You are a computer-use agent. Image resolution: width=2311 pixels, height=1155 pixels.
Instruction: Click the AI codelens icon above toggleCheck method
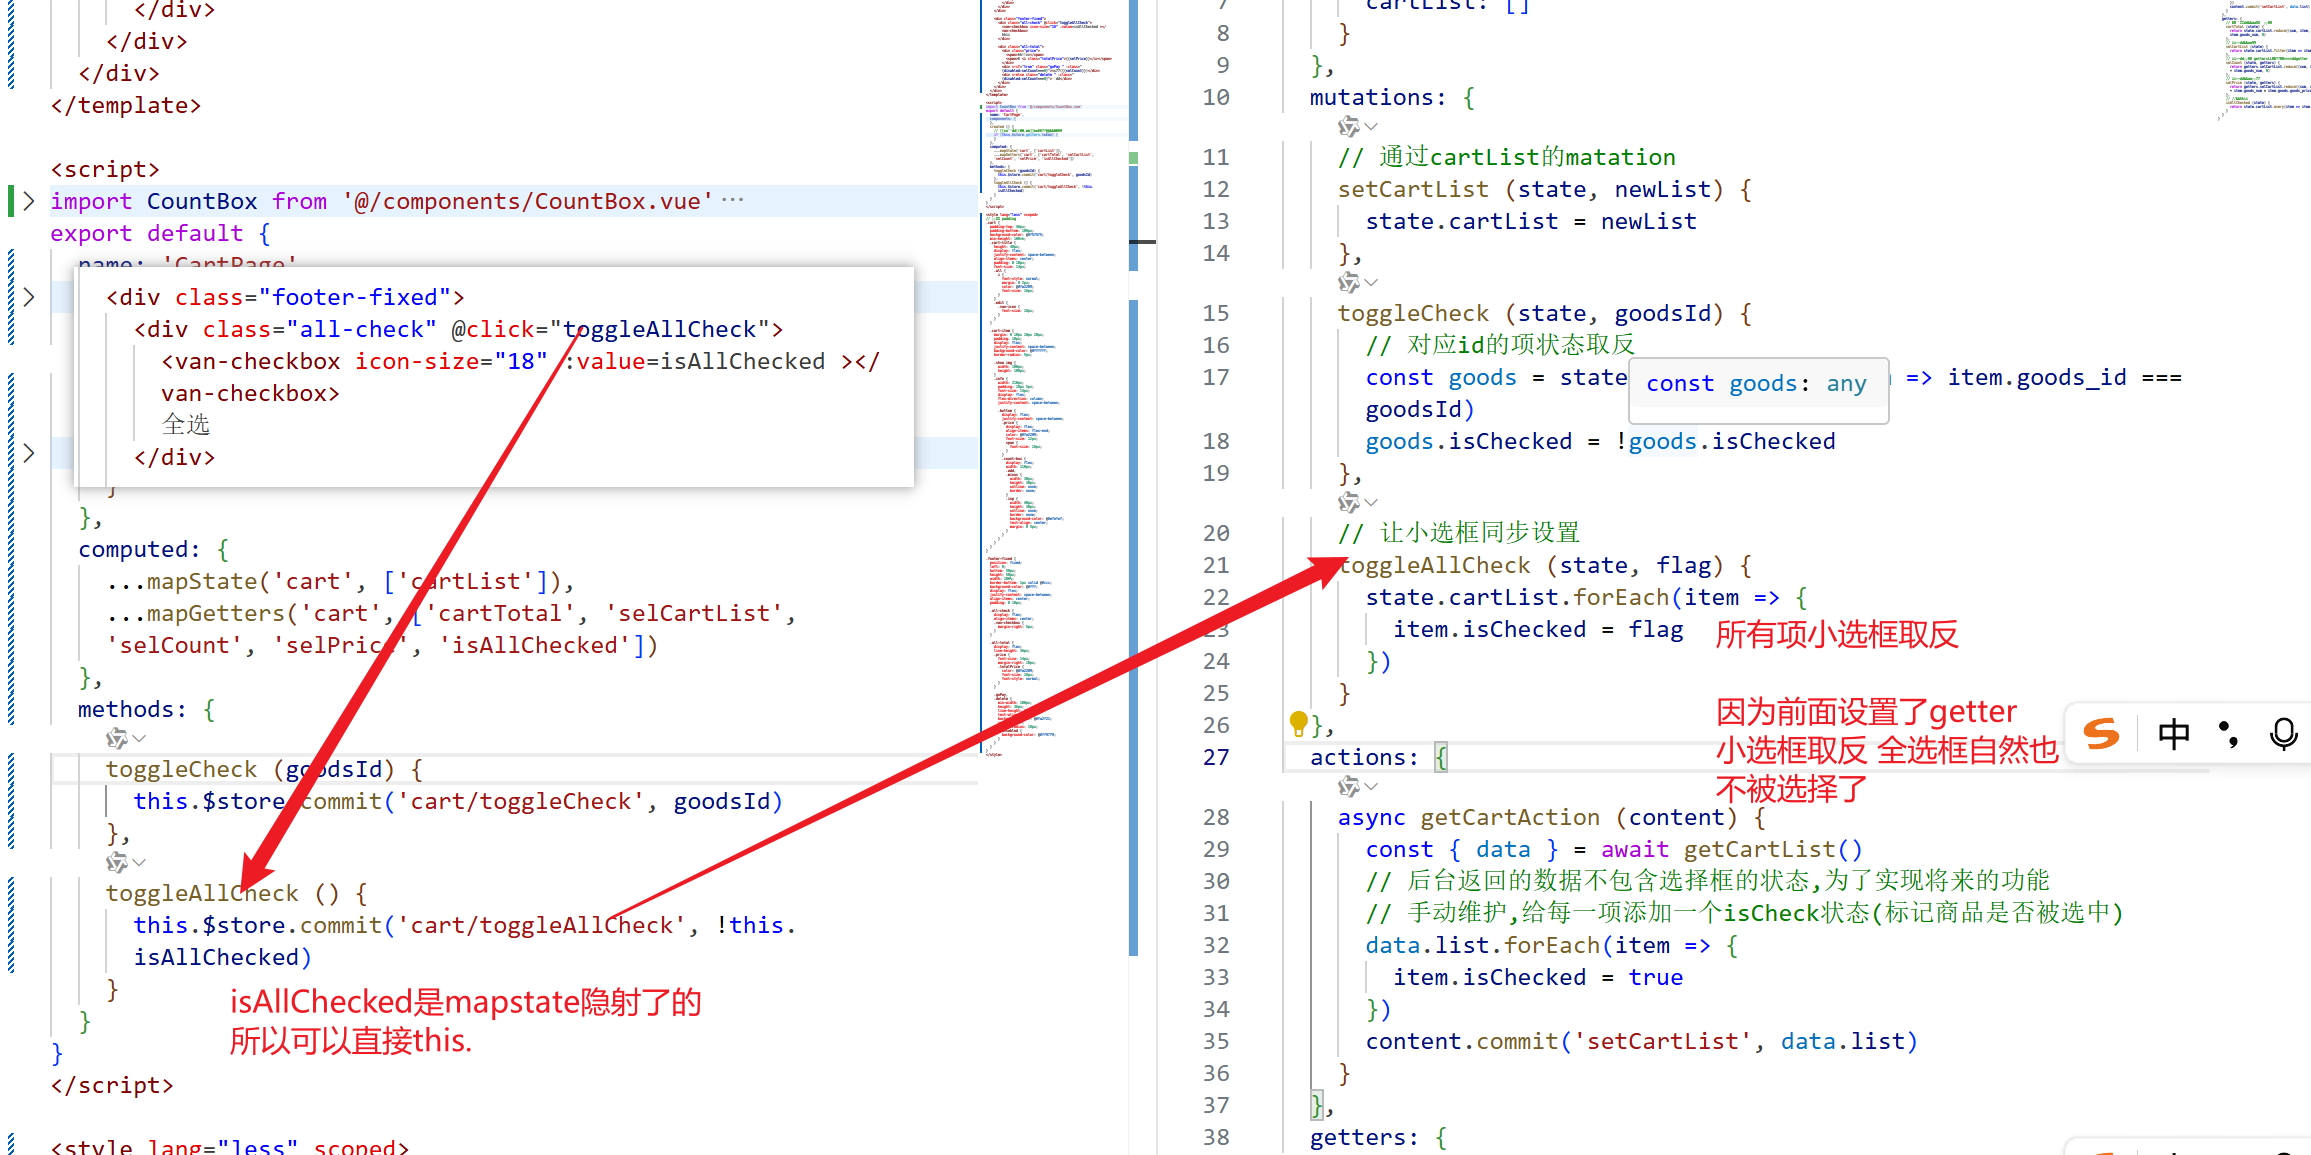point(116,739)
